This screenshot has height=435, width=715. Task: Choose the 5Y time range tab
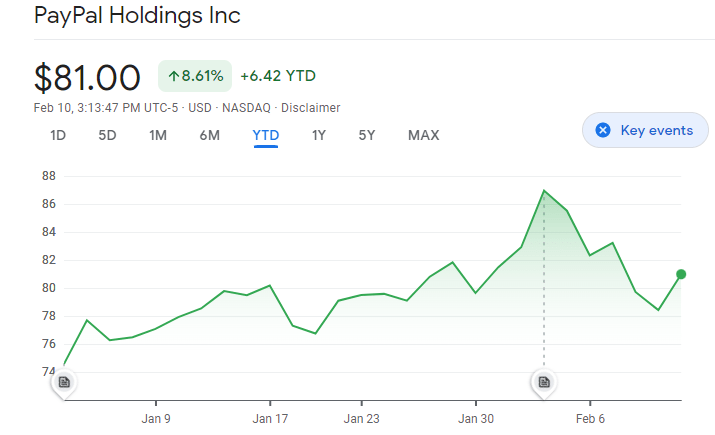pos(367,135)
